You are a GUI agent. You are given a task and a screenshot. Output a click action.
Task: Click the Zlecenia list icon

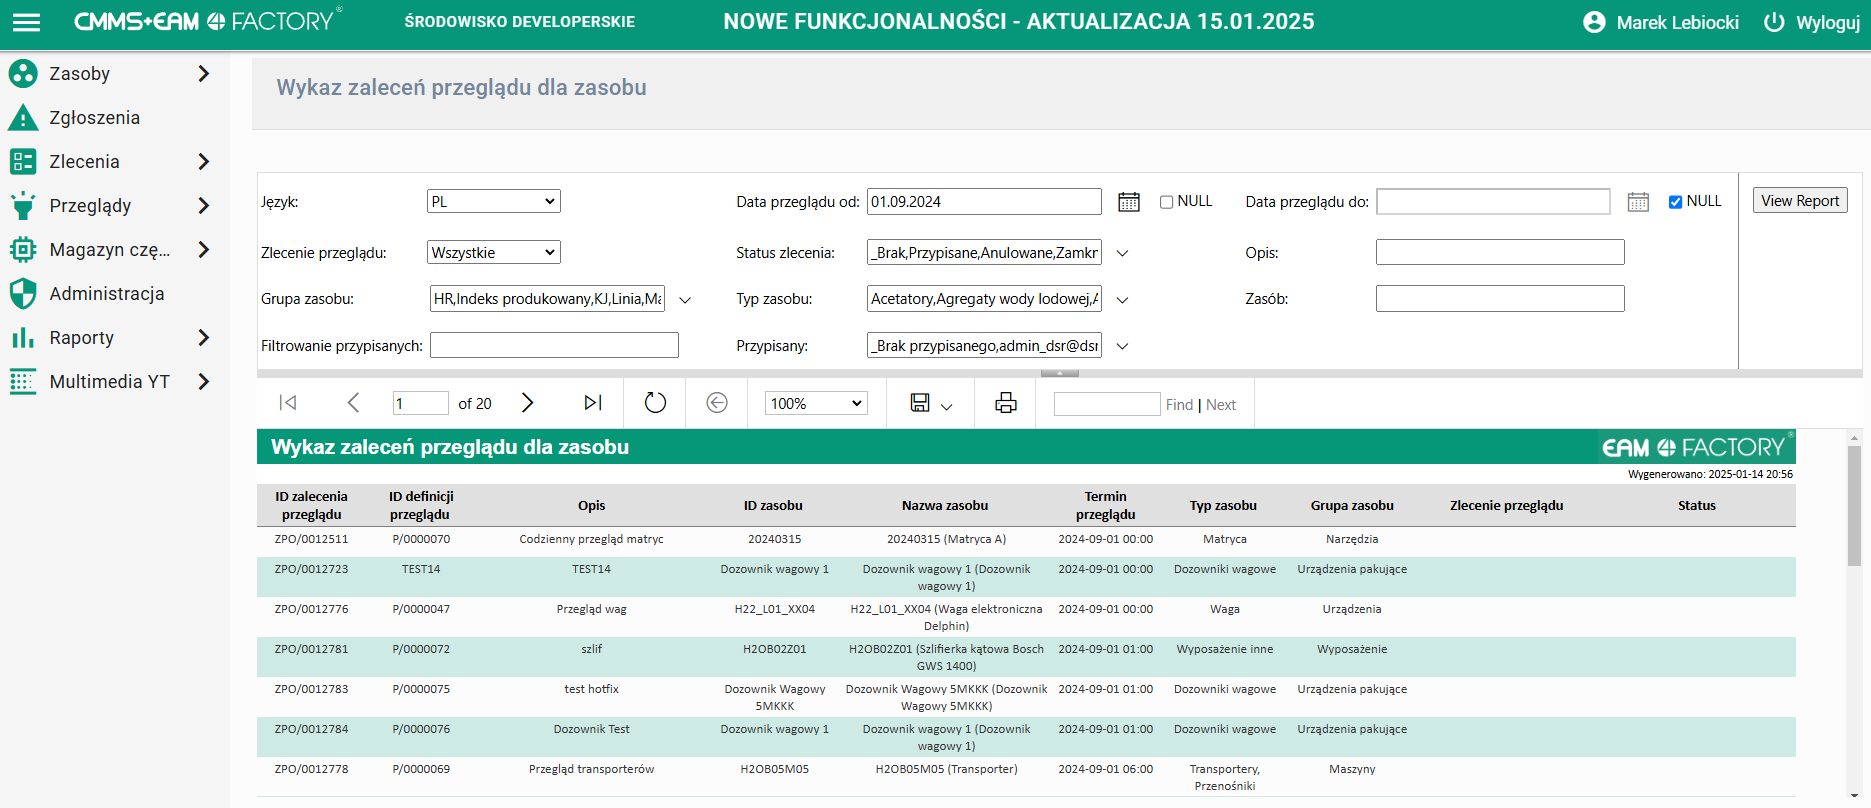point(23,161)
